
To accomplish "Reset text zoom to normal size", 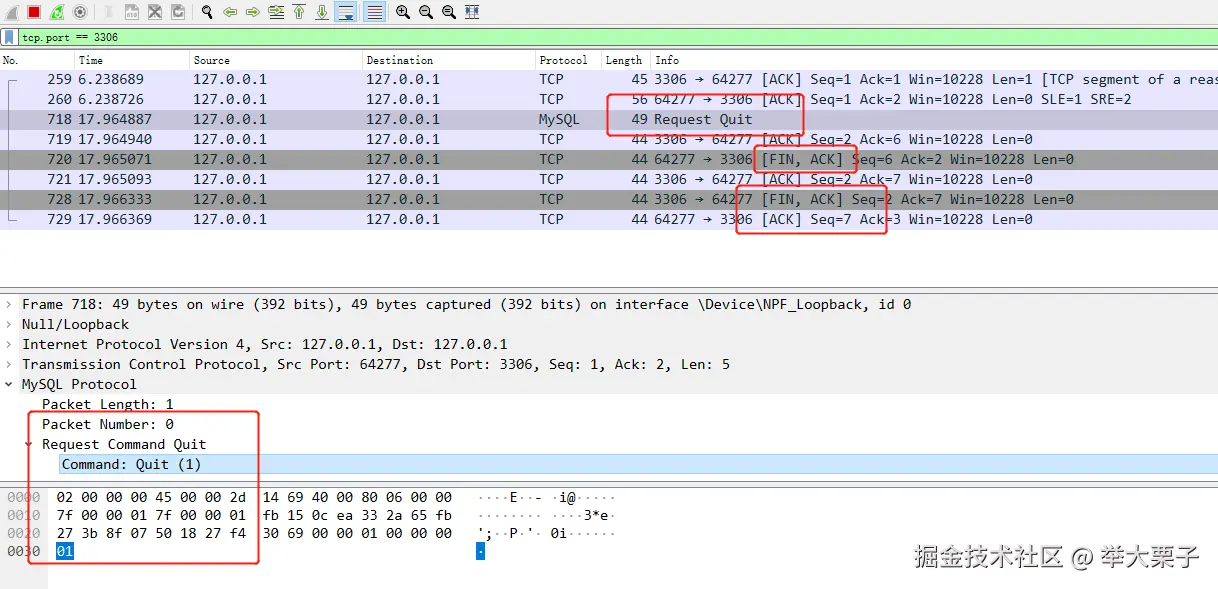I will [449, 12].
